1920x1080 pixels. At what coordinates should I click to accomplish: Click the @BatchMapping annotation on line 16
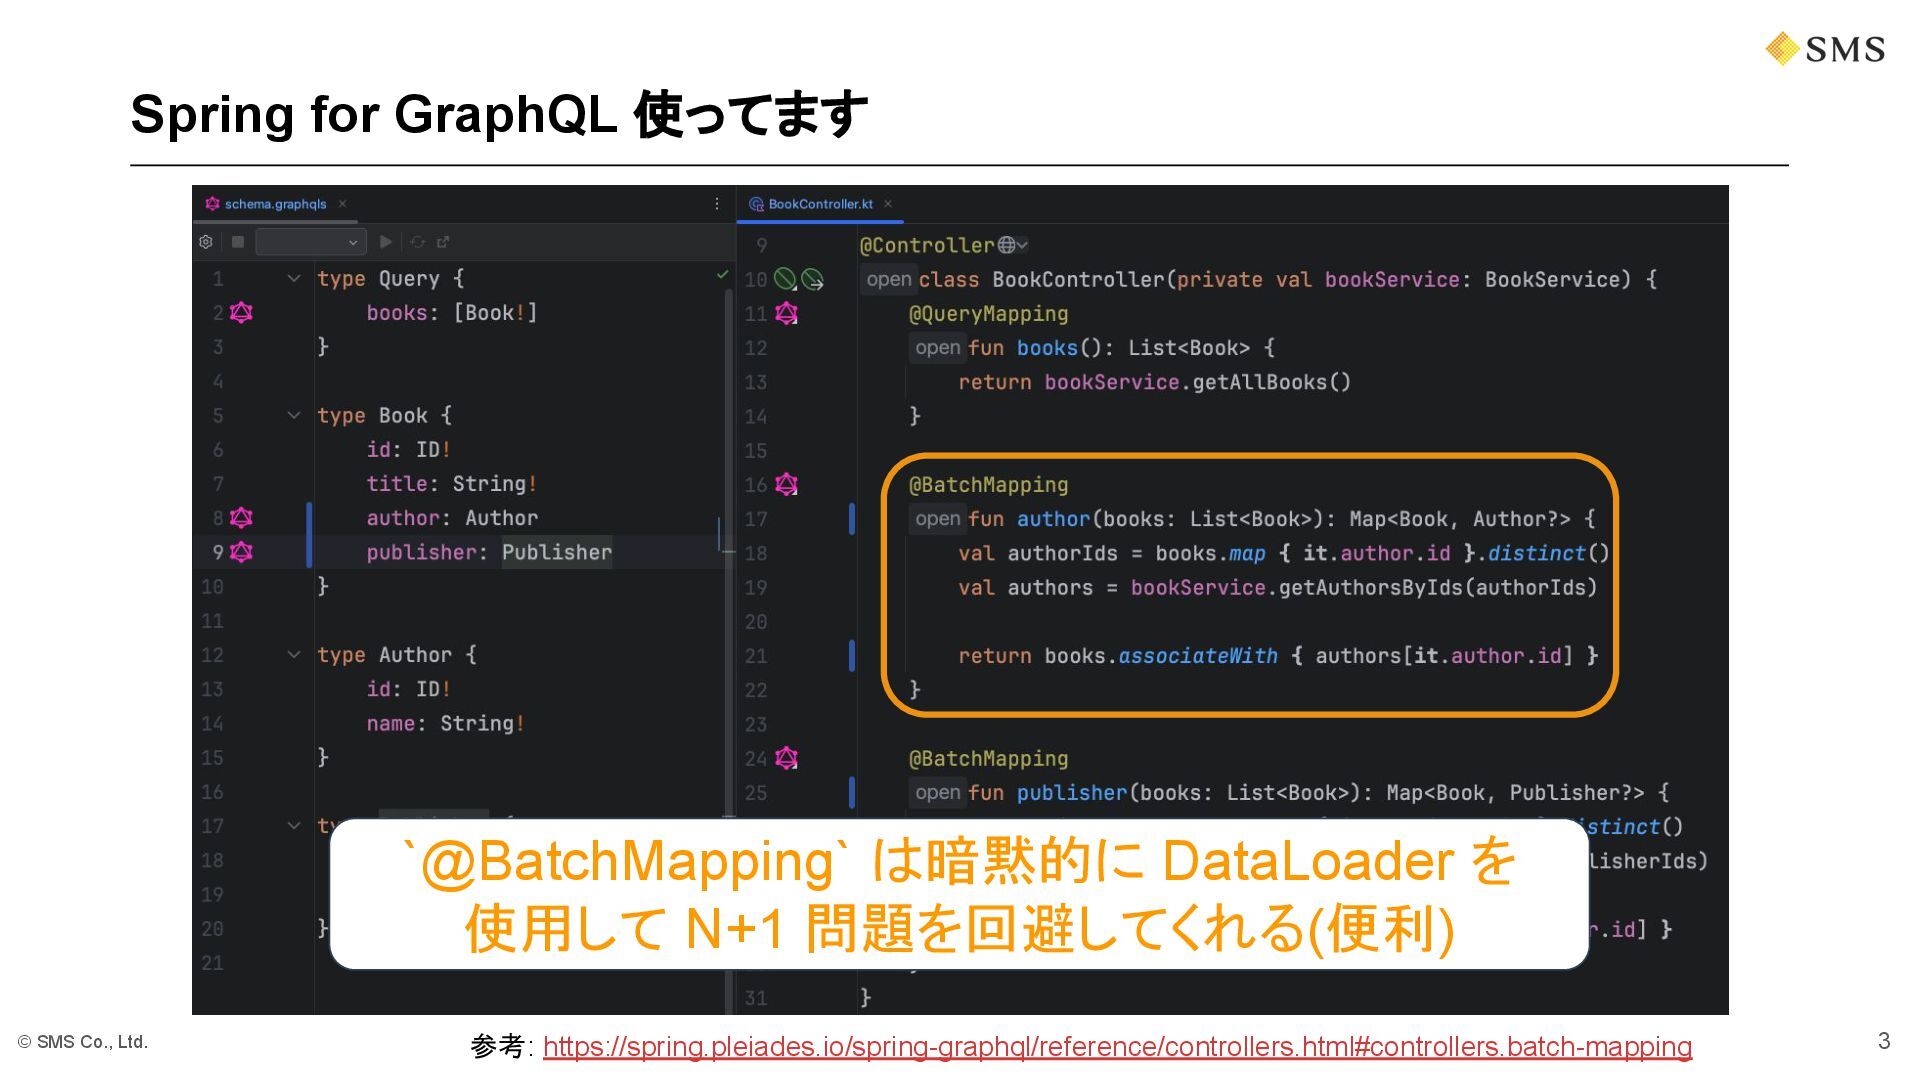pos(988,485)
